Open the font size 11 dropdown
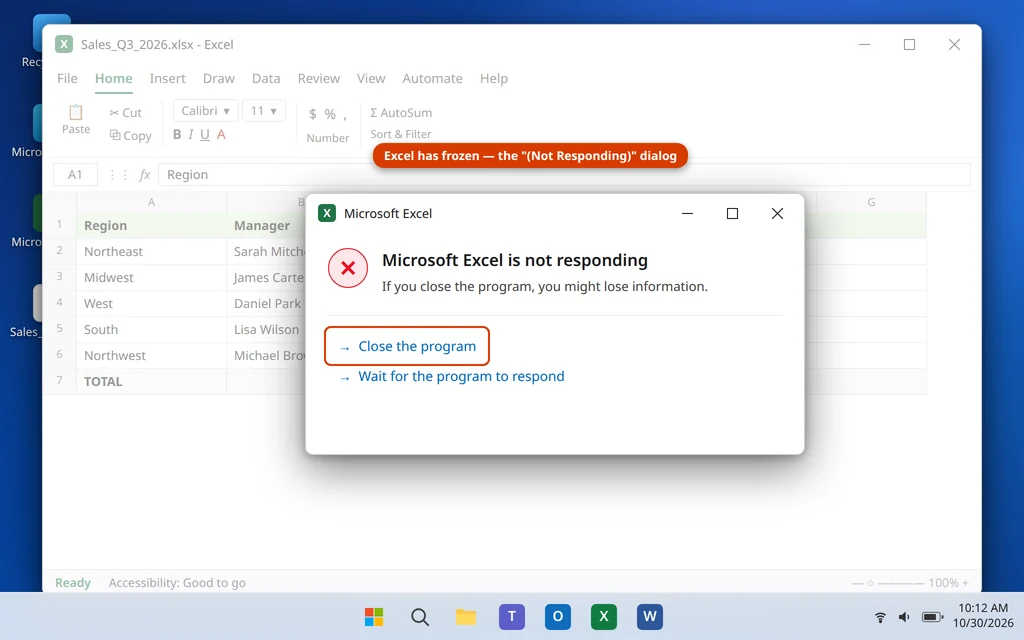The width and height of the screenshot is (1024, 640). point(264,111)
